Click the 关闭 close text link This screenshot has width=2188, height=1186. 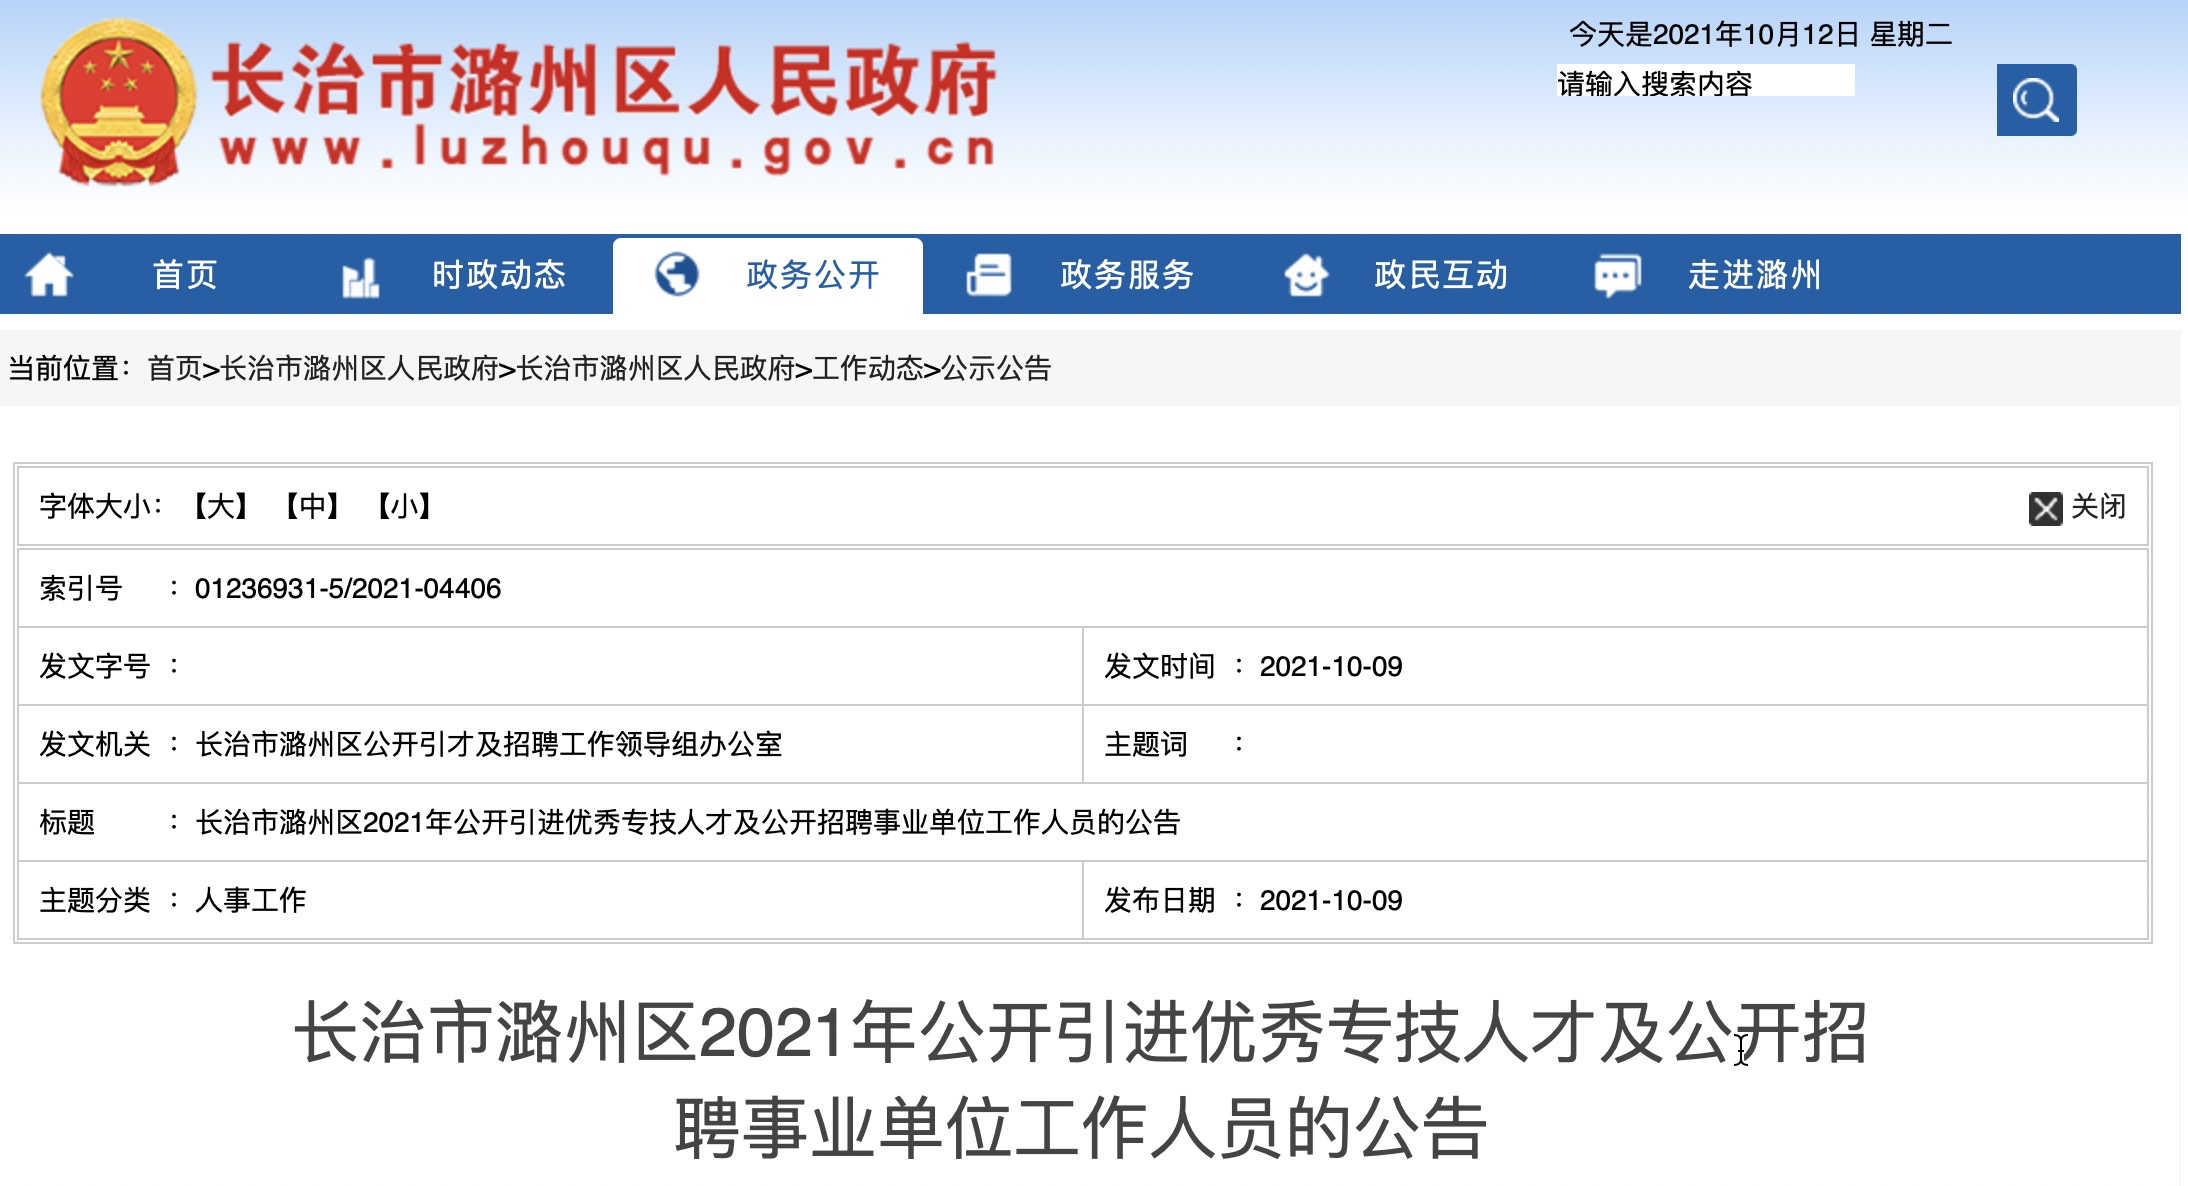2097,506
